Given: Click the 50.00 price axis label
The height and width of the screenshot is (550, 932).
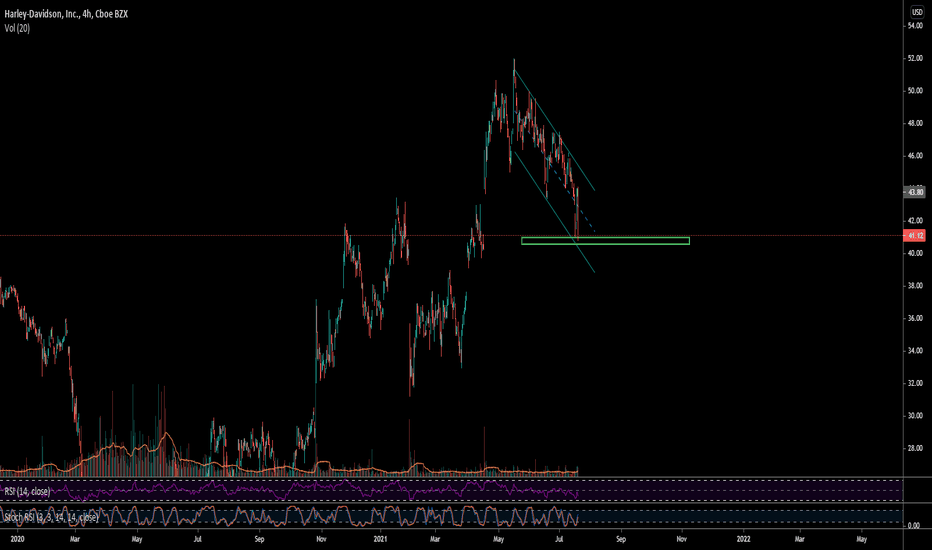Looking at the screenshot, I should pyautogui.click(x=915, y=91).
